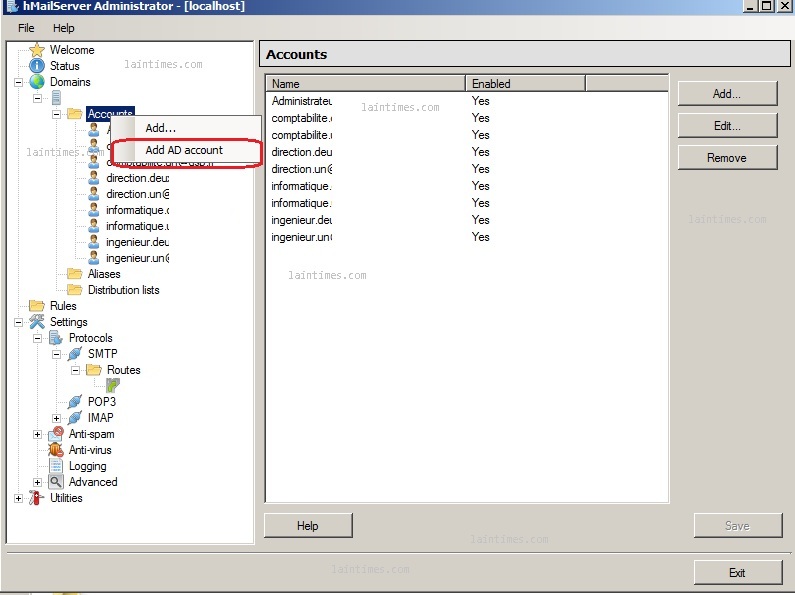Click the user icon beside direction.deu

pyautogui.click(x=94, y=178)
